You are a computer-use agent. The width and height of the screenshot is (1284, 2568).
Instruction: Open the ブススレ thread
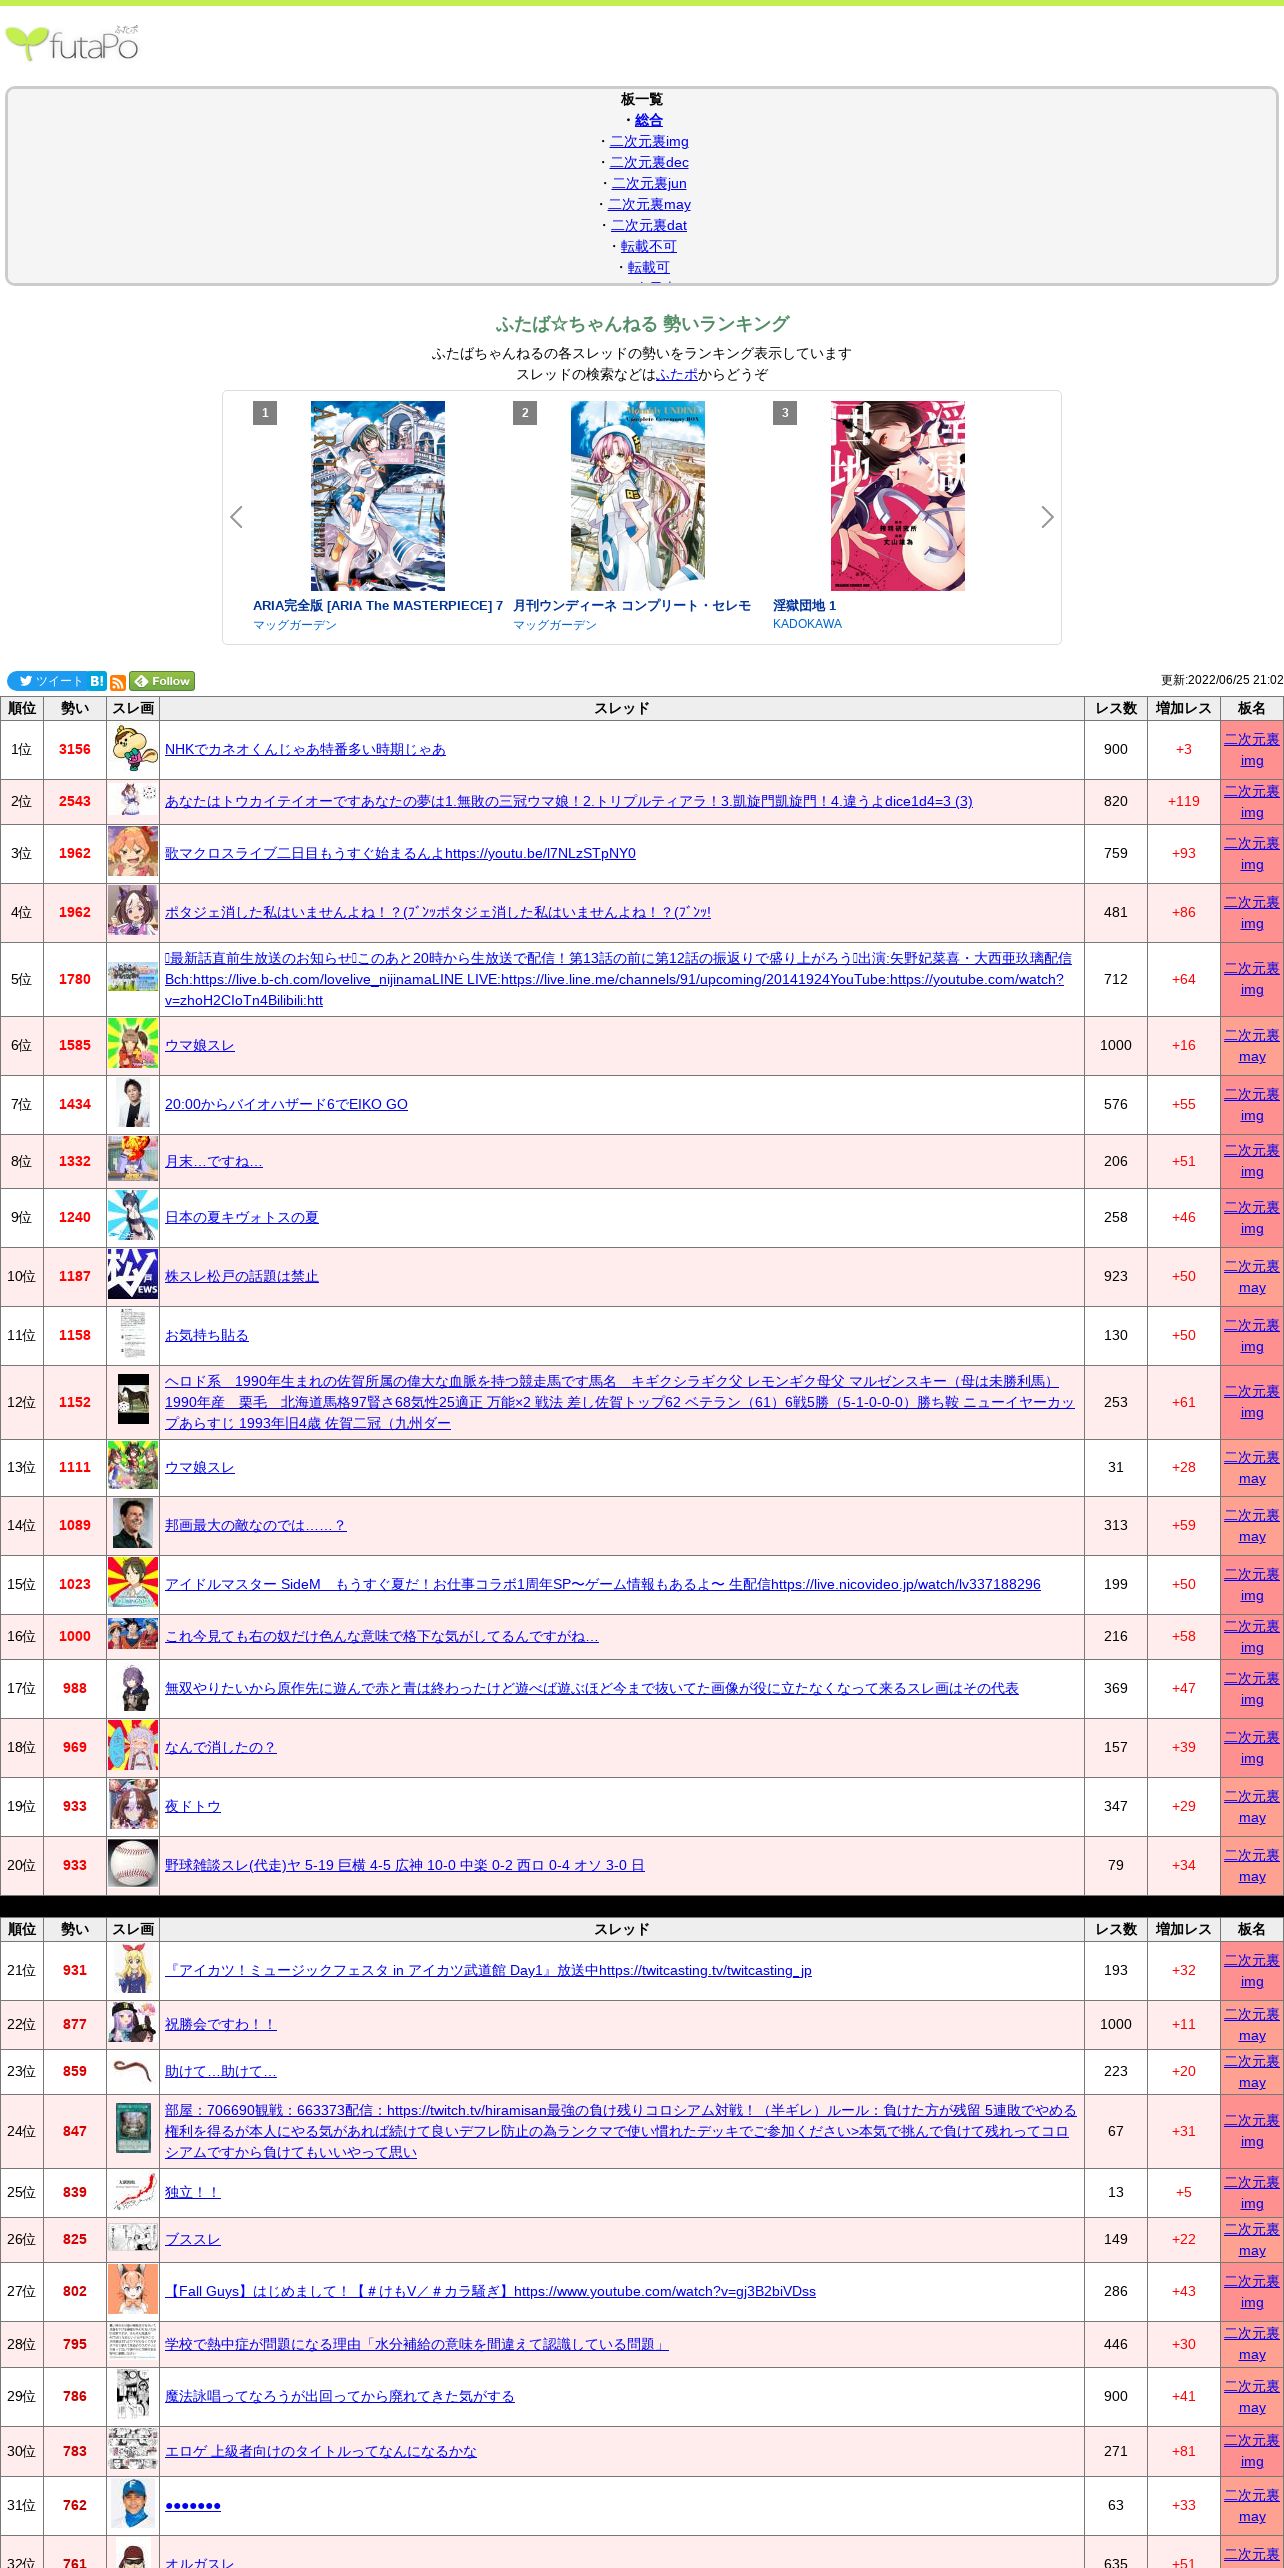coord(193,2239)
